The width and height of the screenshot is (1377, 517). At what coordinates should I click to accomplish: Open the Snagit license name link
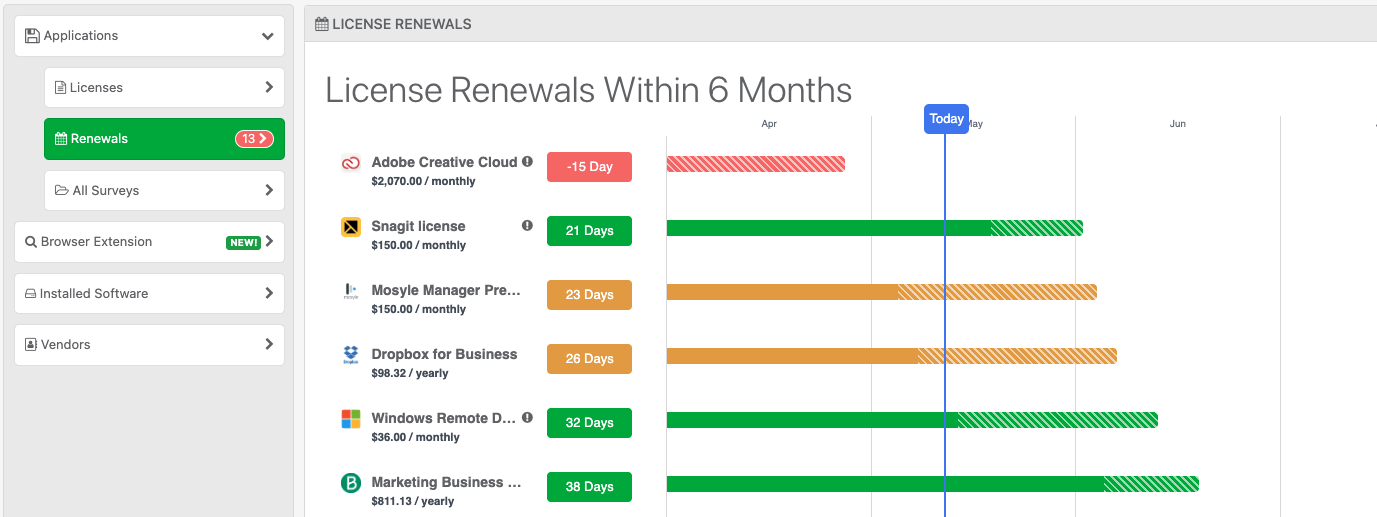click(x=418, y=226)
